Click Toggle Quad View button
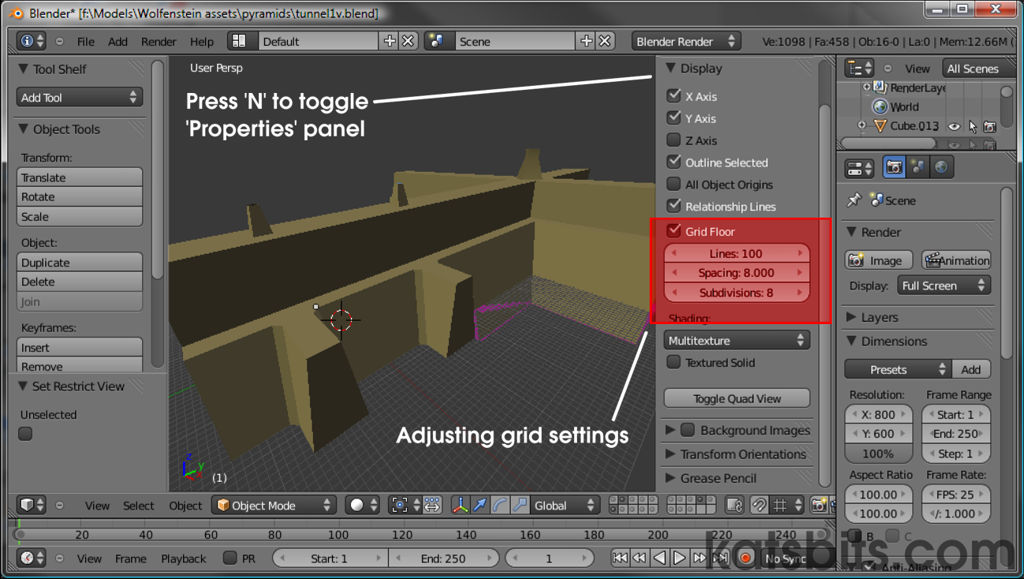 (x=737, y=398)
